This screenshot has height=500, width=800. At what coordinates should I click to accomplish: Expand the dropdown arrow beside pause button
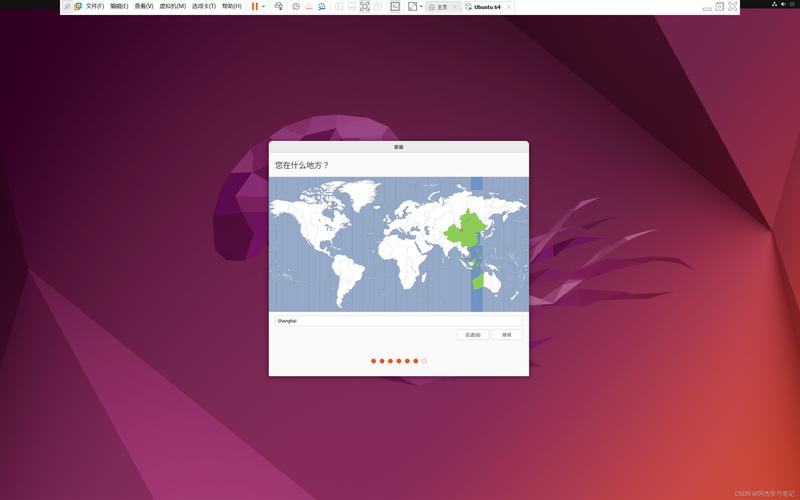(263, 7)
